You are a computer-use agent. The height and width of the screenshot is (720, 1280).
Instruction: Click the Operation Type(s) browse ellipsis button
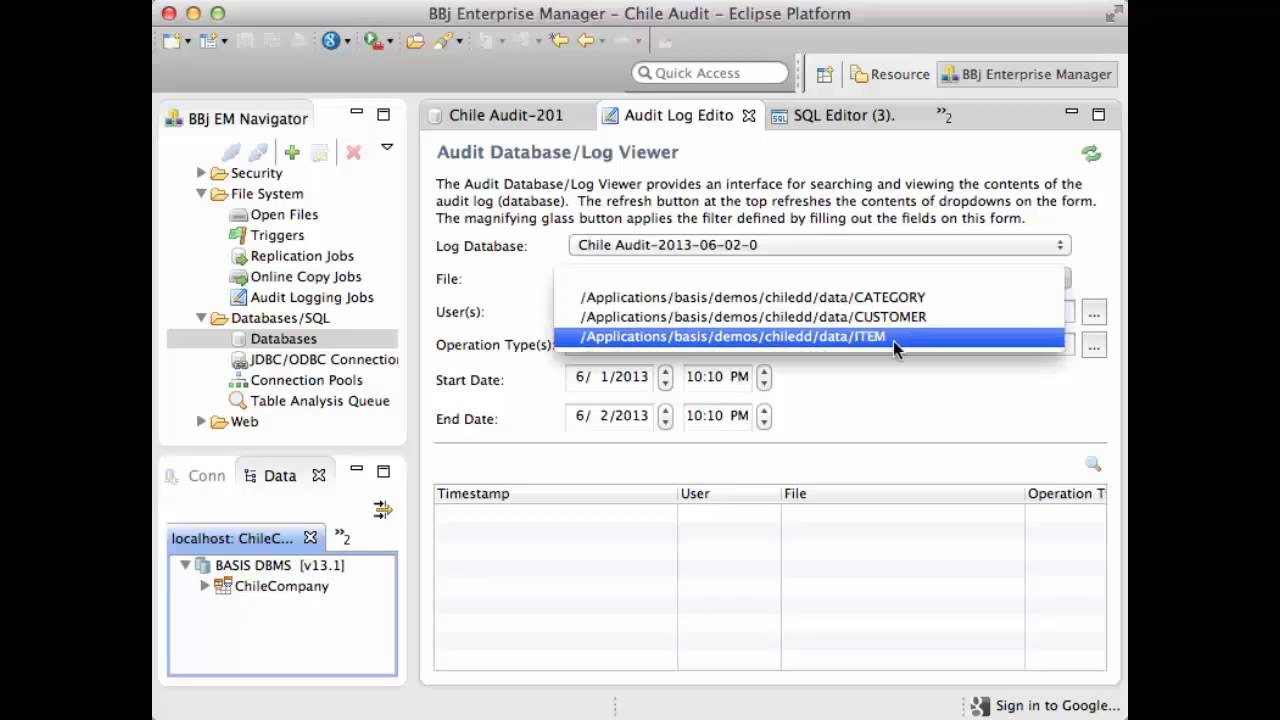(1094, 346)
